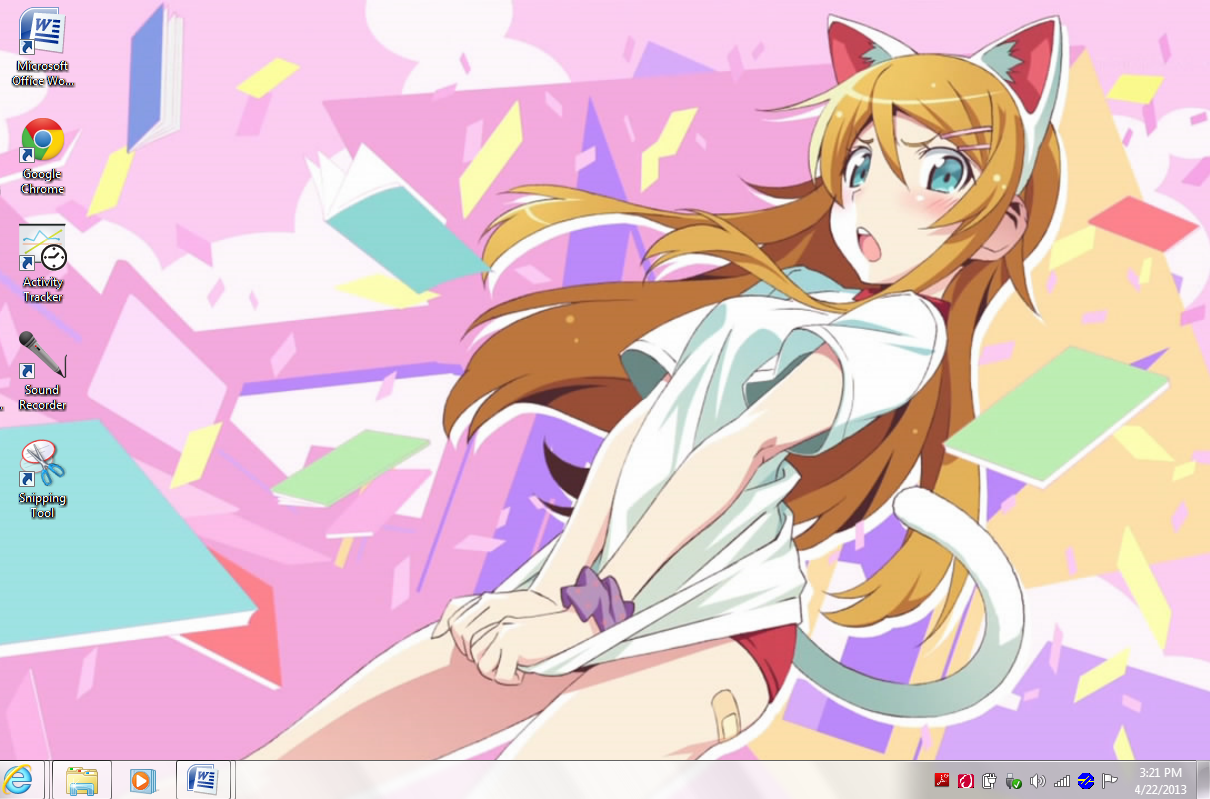Click the blue octagon tray icon
1210x799 pixels.
1086,780
